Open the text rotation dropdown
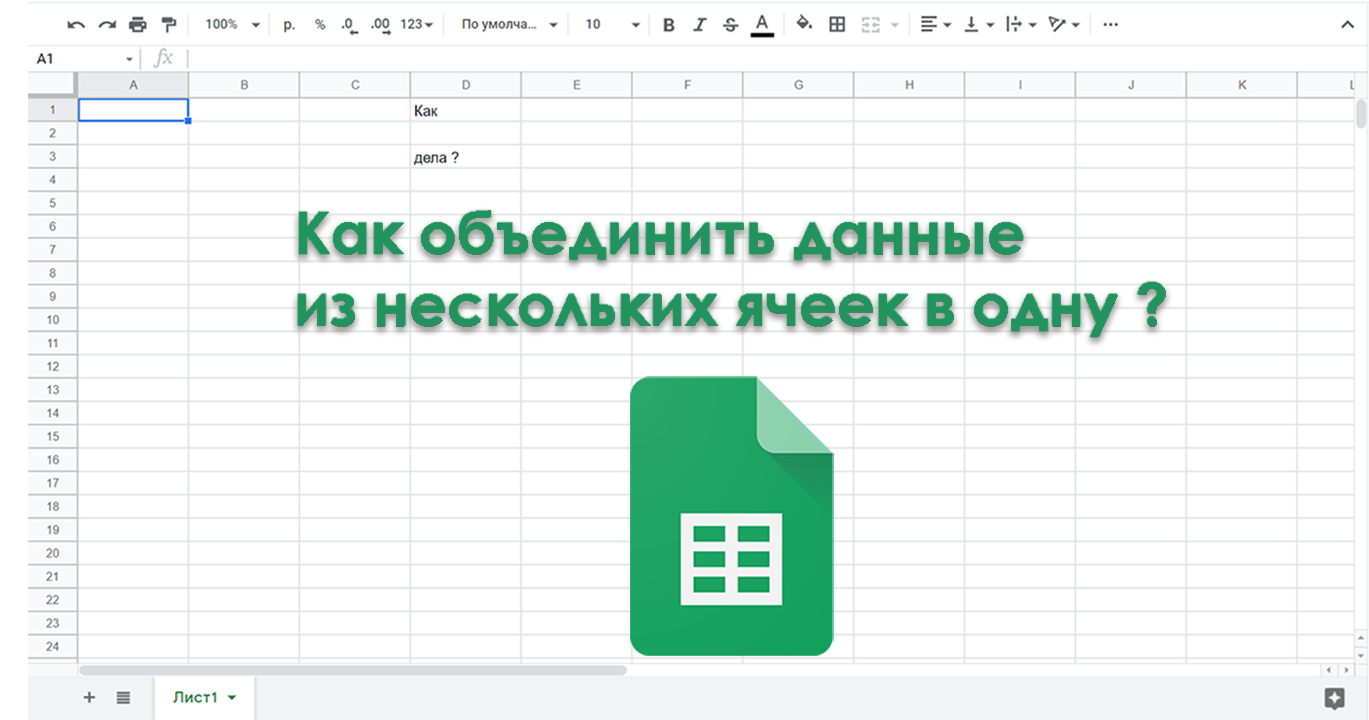The height and width of the screenshot is (720, 1369). [1064, 24]
